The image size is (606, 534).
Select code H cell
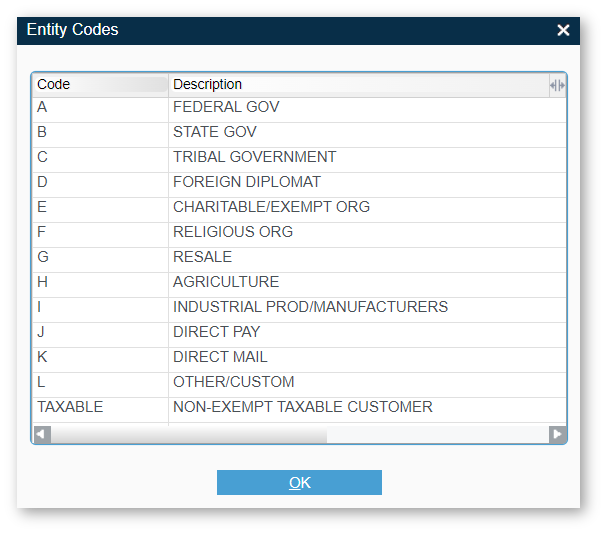click(100, 285)
